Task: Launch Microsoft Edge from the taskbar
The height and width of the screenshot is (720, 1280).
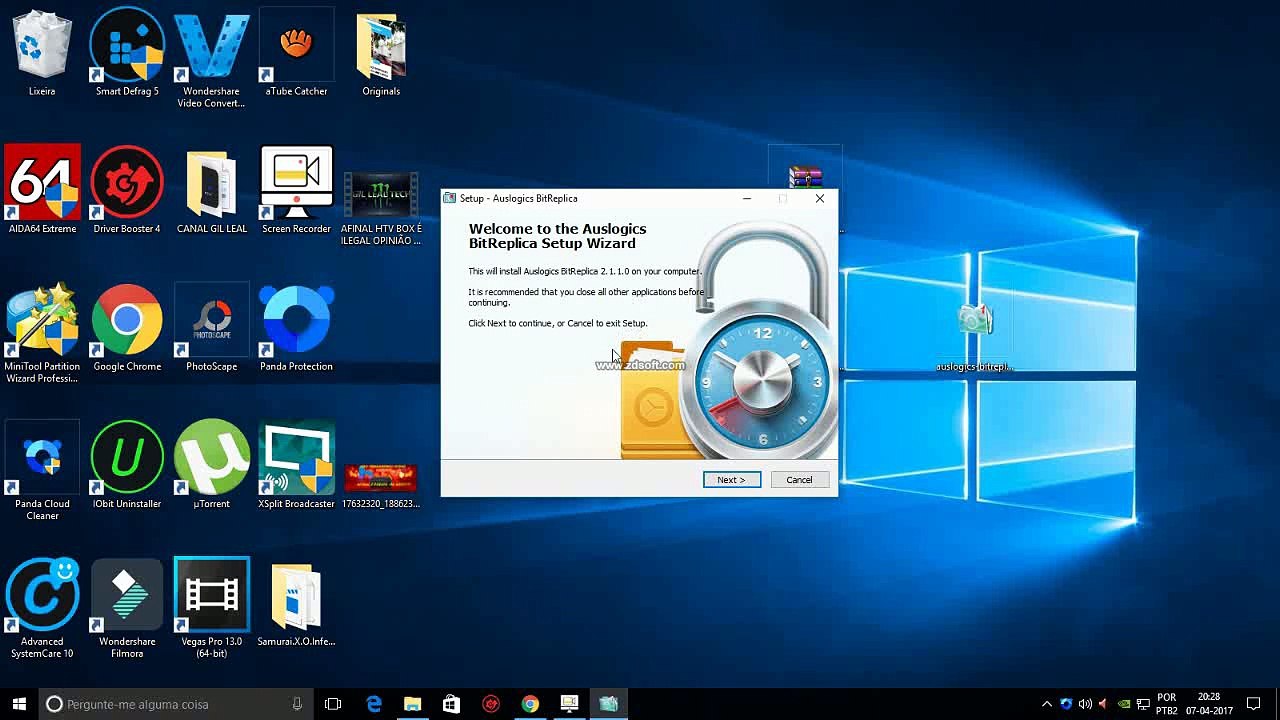Action: click(373, 704)
